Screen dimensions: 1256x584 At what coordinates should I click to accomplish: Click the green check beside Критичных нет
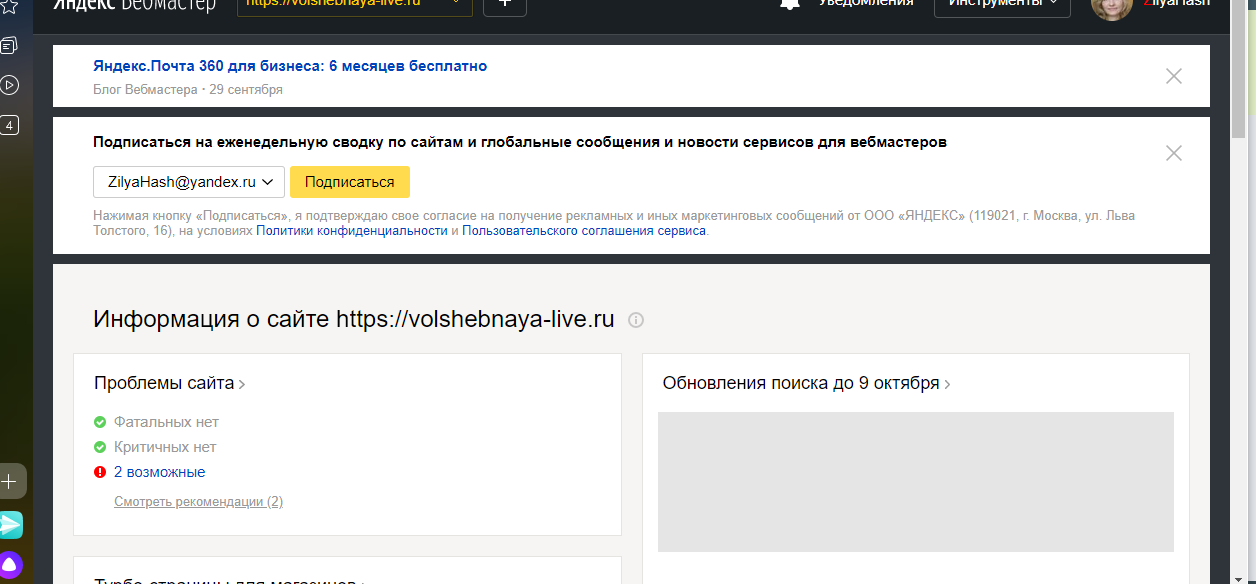click(100, 447)
